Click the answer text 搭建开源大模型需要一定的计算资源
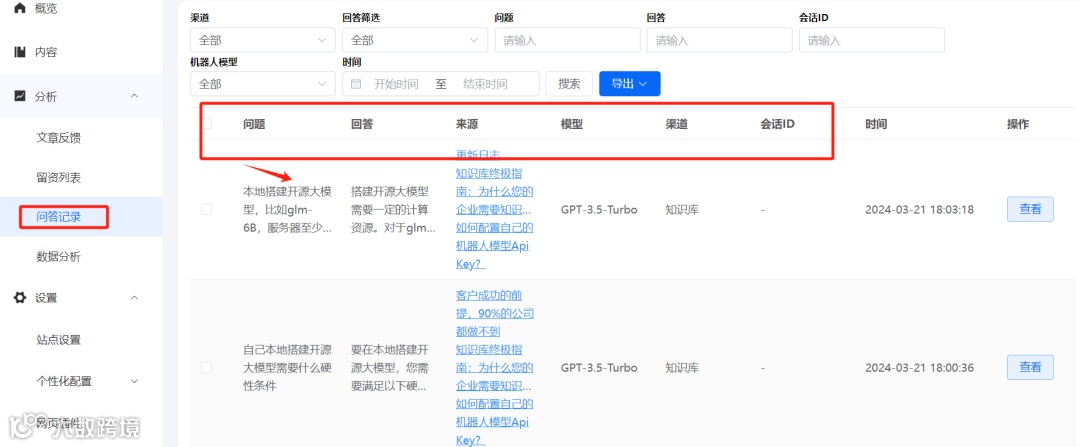1080x447 pixels. [393, 209]
